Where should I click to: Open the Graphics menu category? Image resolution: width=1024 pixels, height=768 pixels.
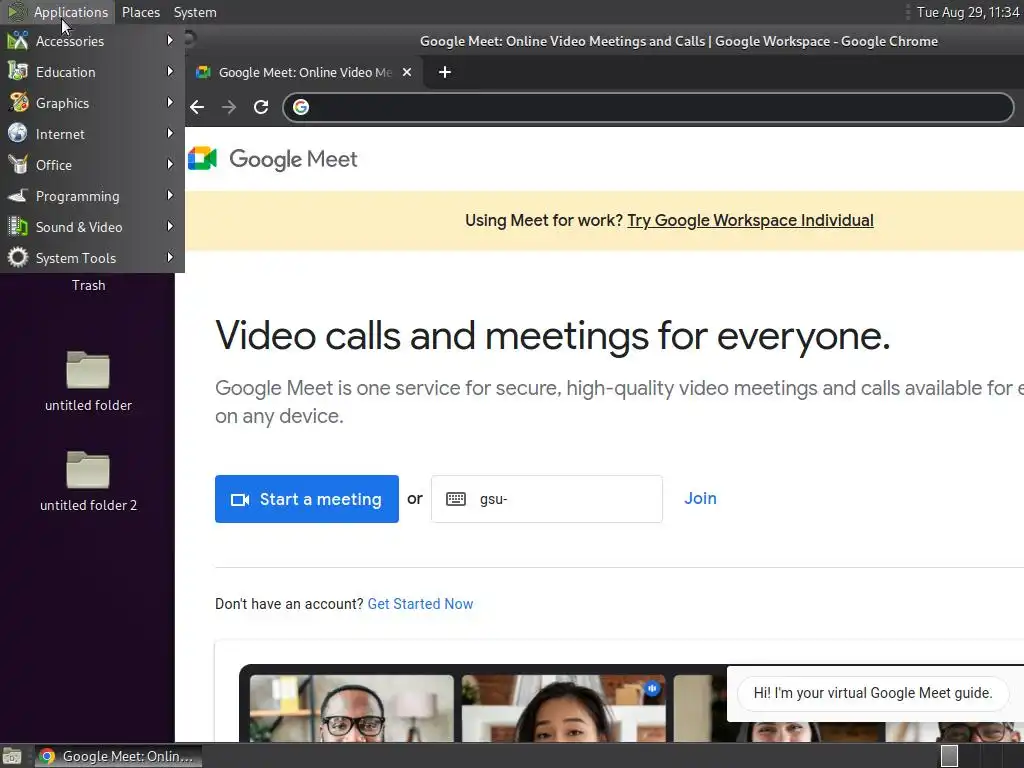(x=92, y=103)
